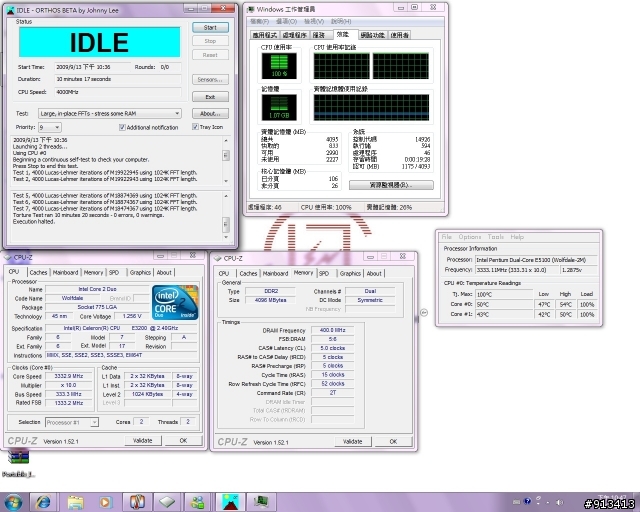Toggle the Tray Icon checkbox in Orthos
This screenshot has width=640, height=512.
(195, 127)
